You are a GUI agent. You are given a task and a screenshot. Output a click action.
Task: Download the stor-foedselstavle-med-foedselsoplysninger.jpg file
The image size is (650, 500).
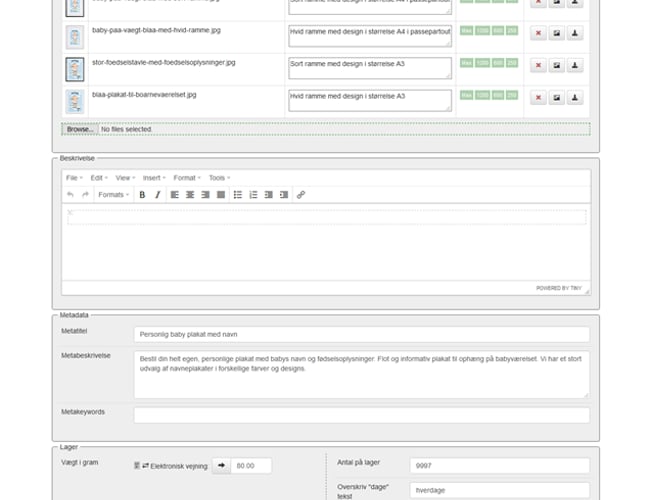[576, 65]
